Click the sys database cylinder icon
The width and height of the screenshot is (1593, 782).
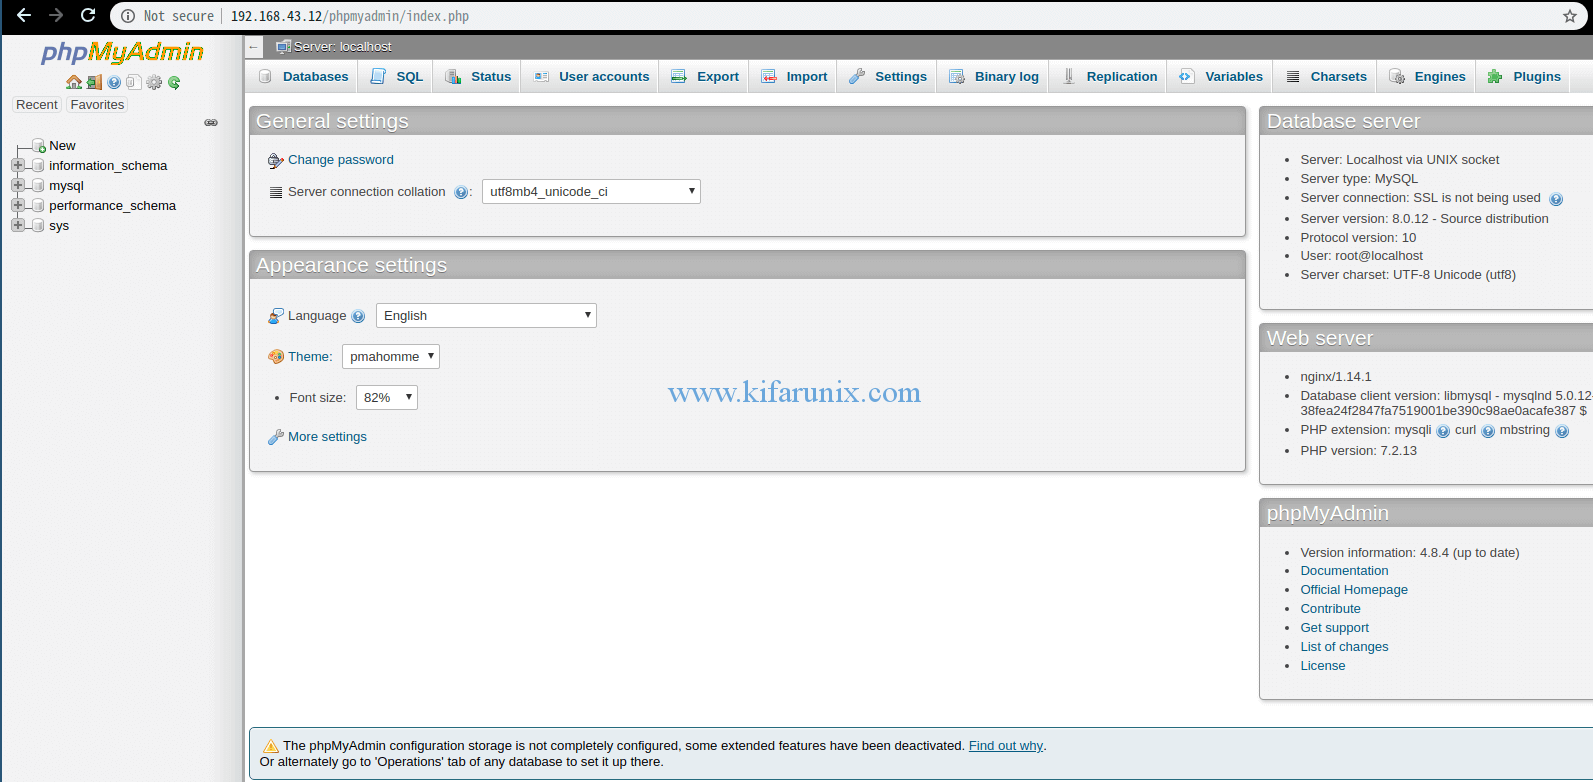tap(38, 226)
